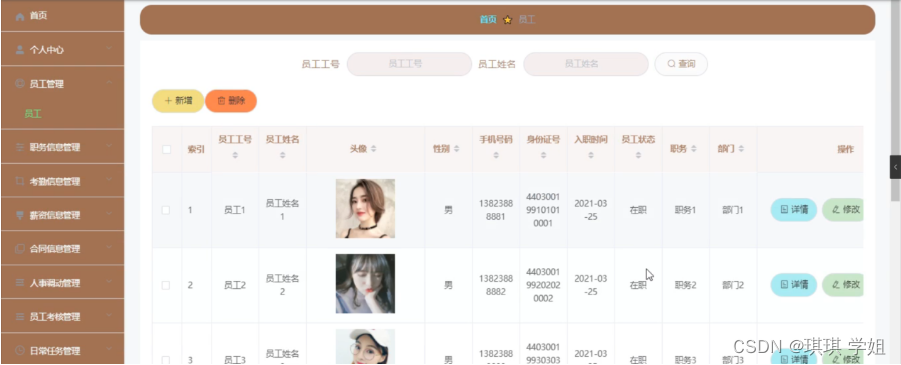Viewport: 901px width, 365px height.
Task: Click the icon beside 职务信息管理
Action: (20, 147)
